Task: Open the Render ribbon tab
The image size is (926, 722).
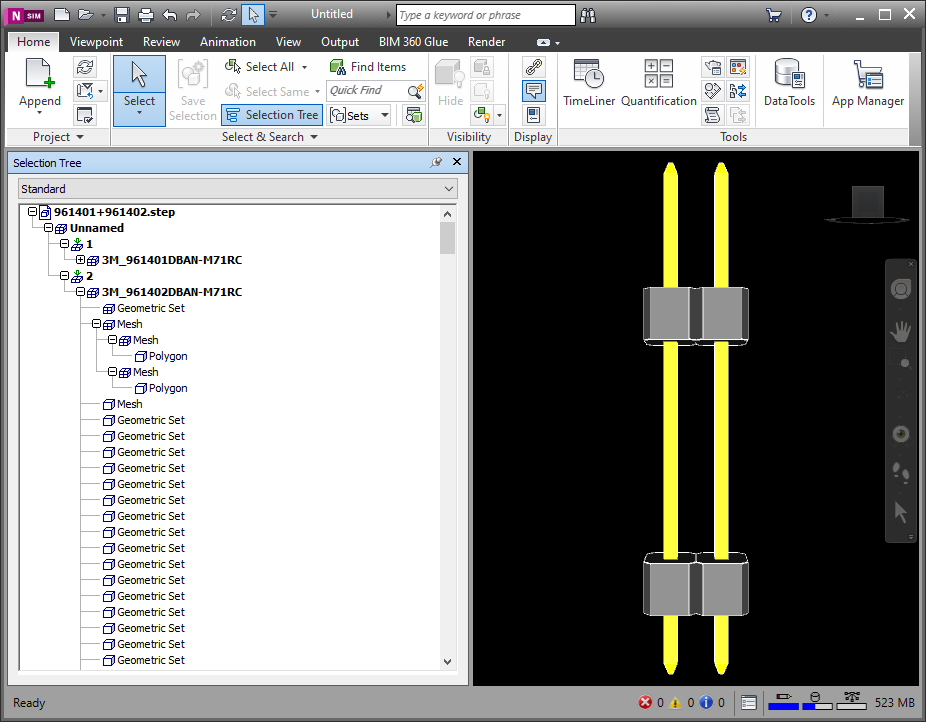Action: point(486,42)
